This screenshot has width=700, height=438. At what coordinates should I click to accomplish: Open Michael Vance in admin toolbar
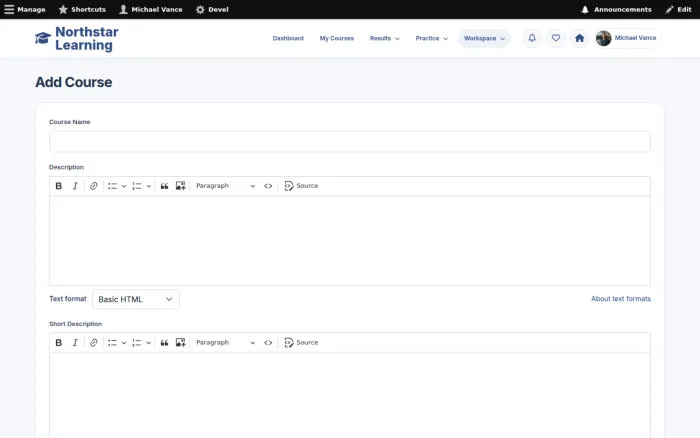[151, 9]
